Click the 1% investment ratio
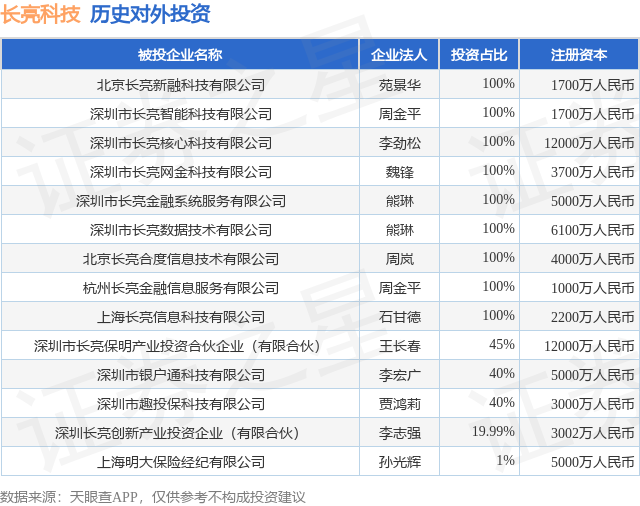640x506 pixels. tap(505, 460)
